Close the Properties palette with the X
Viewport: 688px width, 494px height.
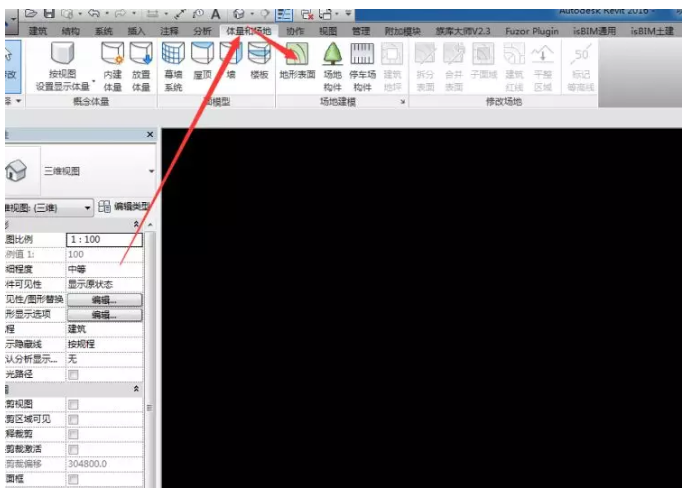(x=150, y=134)
